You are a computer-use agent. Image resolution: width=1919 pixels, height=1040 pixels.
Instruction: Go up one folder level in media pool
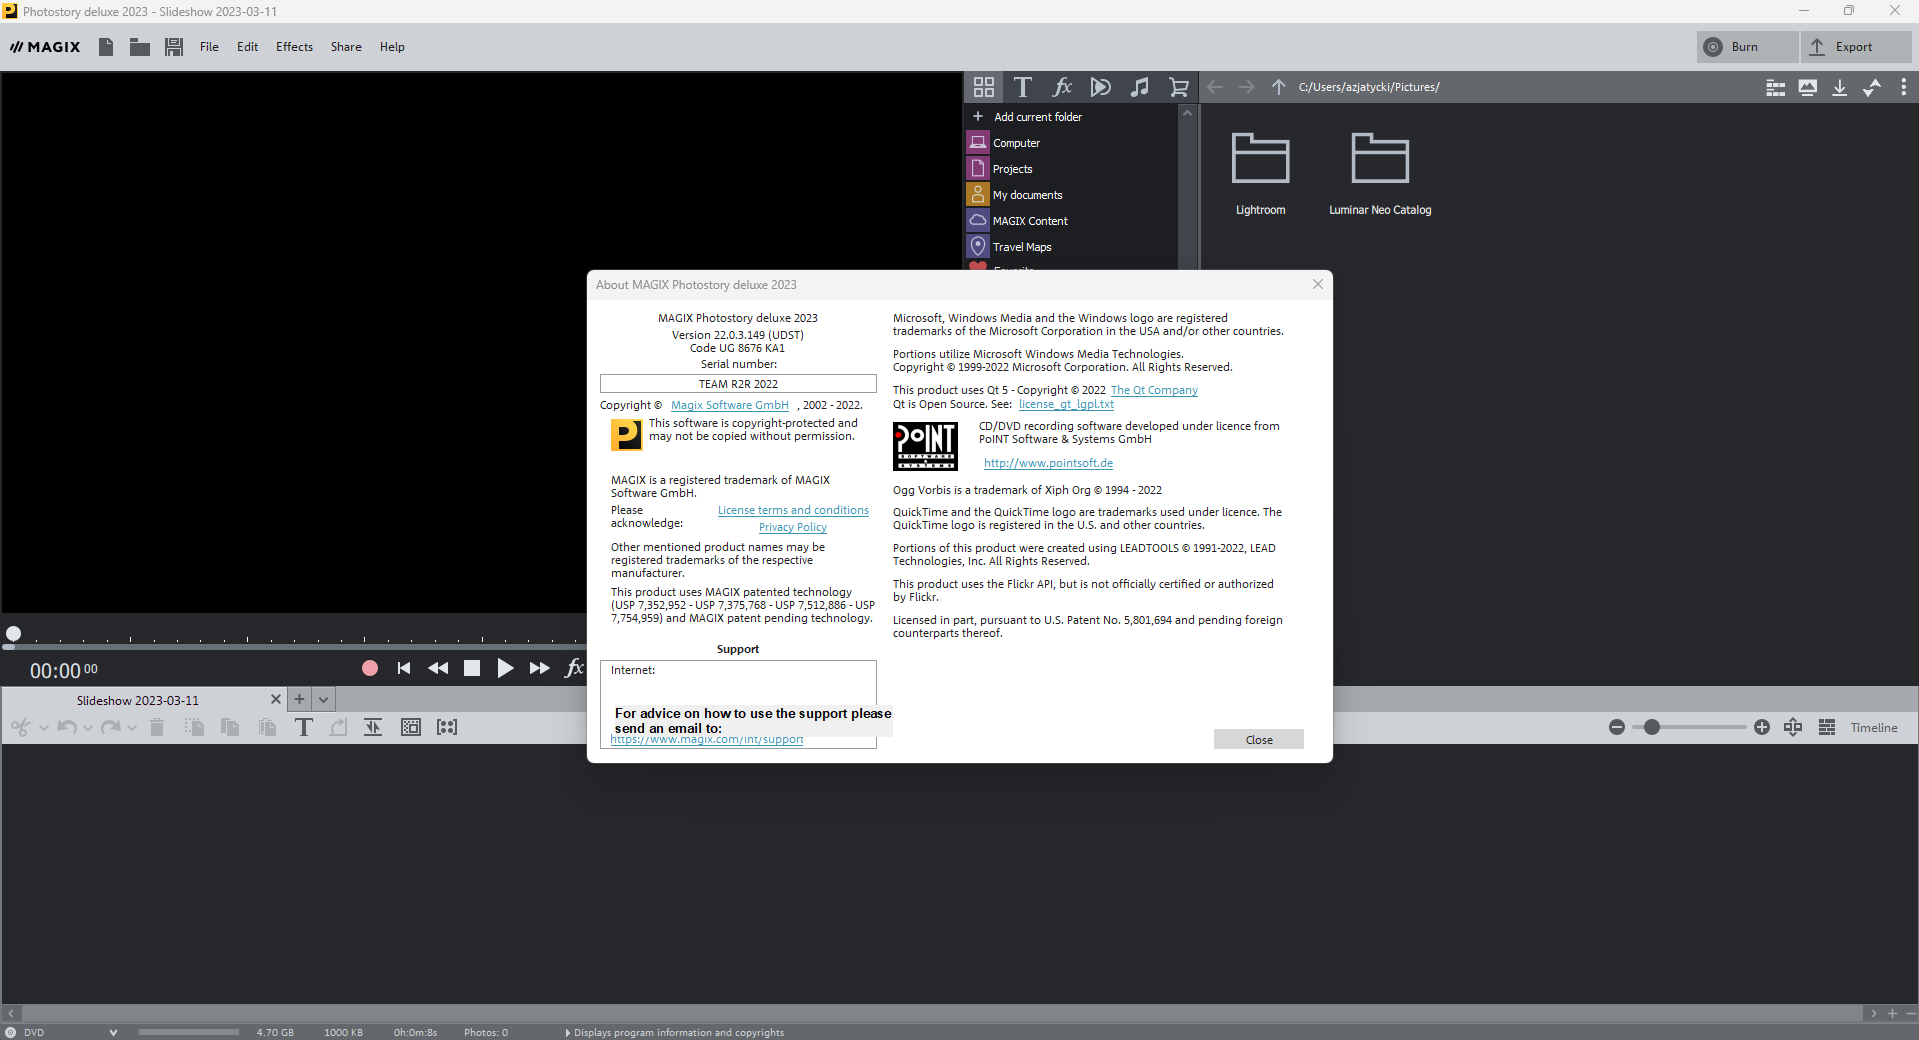(x=1278, y=87)
